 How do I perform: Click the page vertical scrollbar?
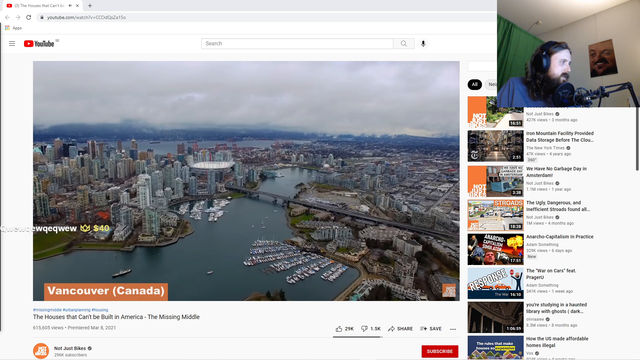(x=637, y=139)
